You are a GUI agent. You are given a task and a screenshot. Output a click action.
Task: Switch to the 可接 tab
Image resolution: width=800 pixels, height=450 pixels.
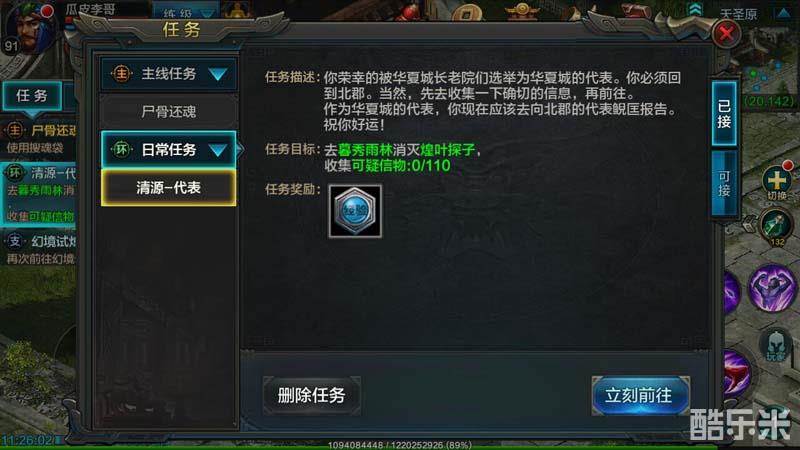(724, 184)
